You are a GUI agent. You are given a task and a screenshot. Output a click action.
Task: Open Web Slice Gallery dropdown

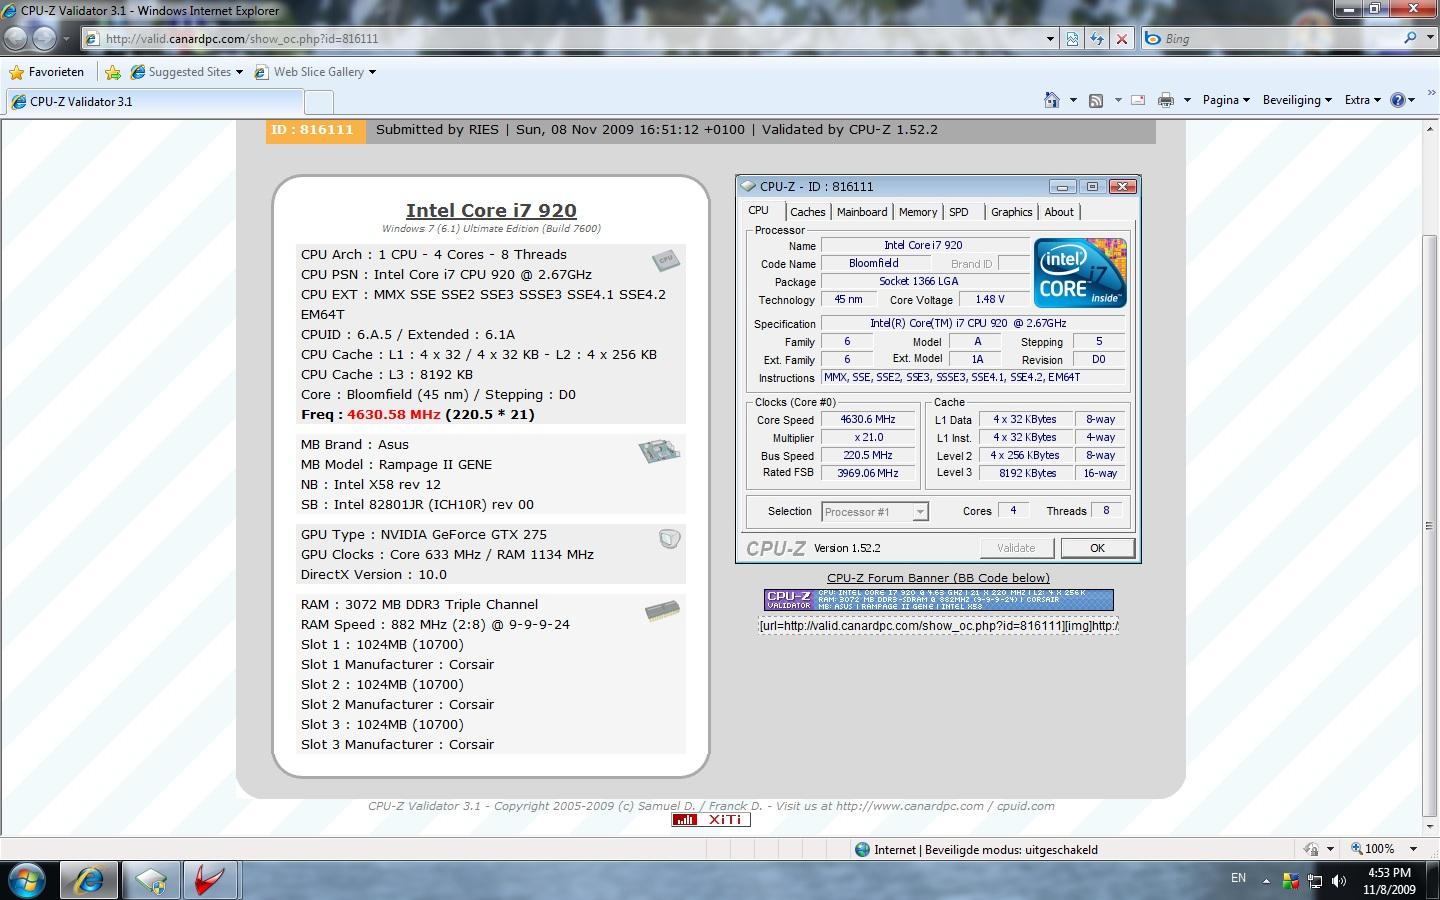[x=372, y=72]
